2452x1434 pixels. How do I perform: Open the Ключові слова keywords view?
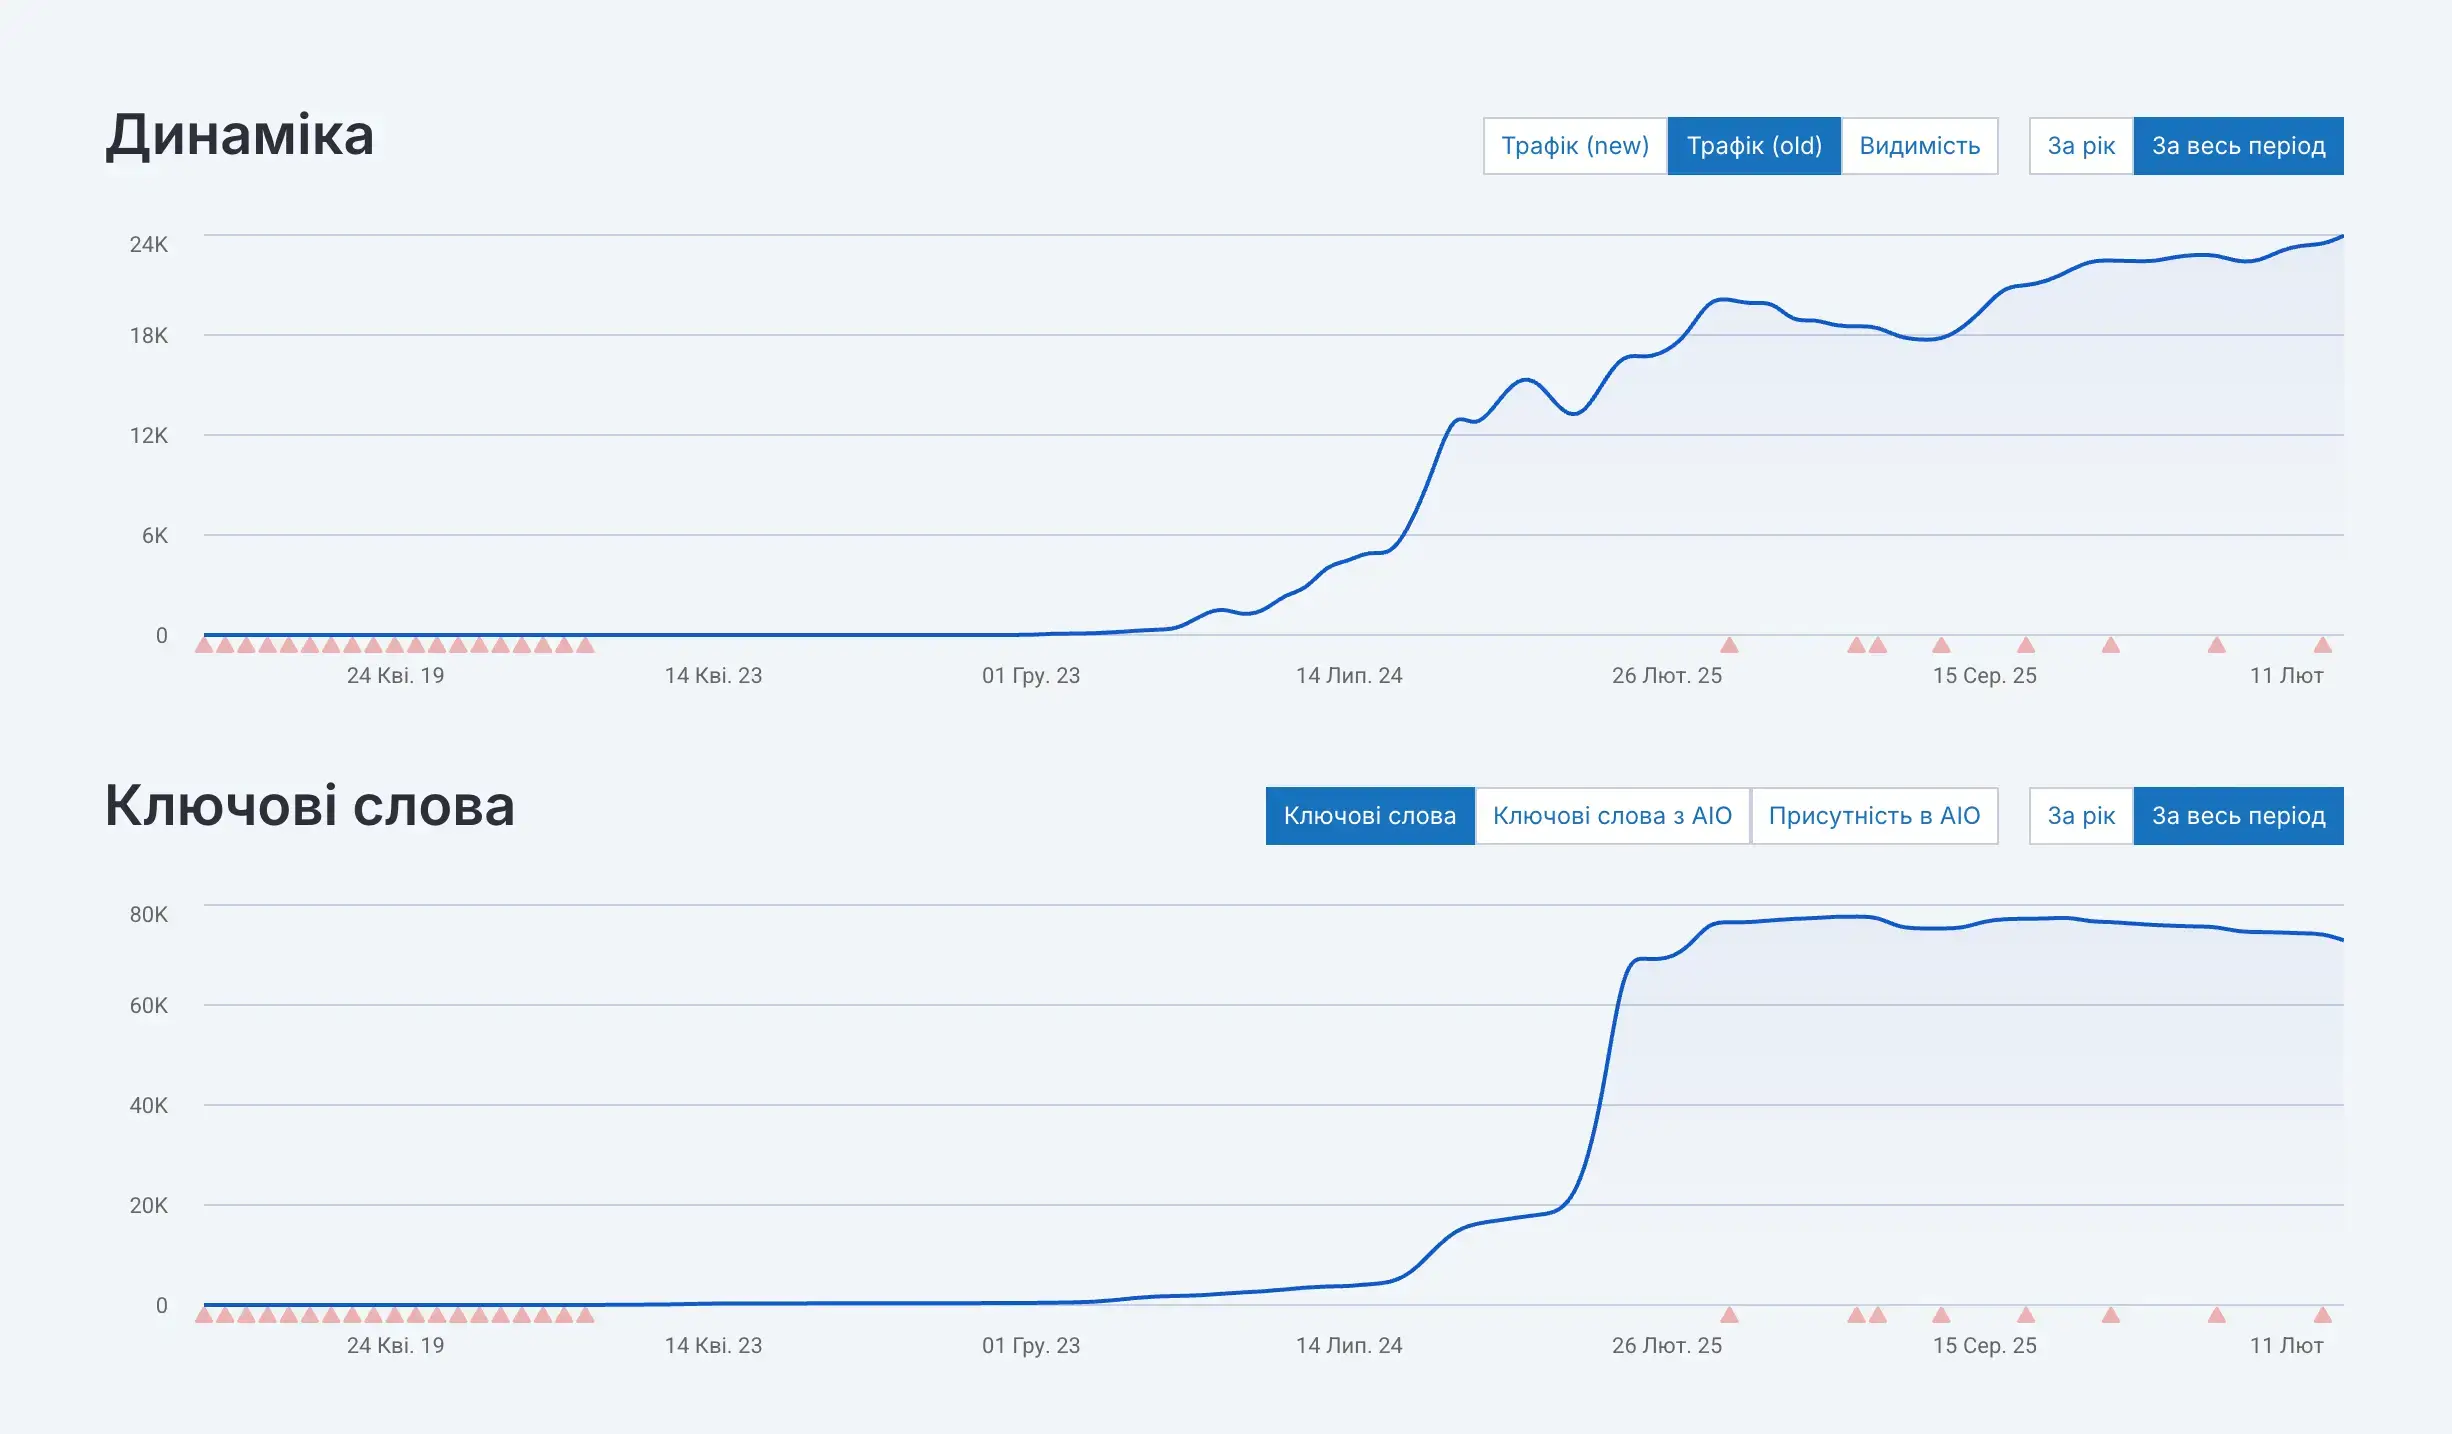(x=1369, y=816)
